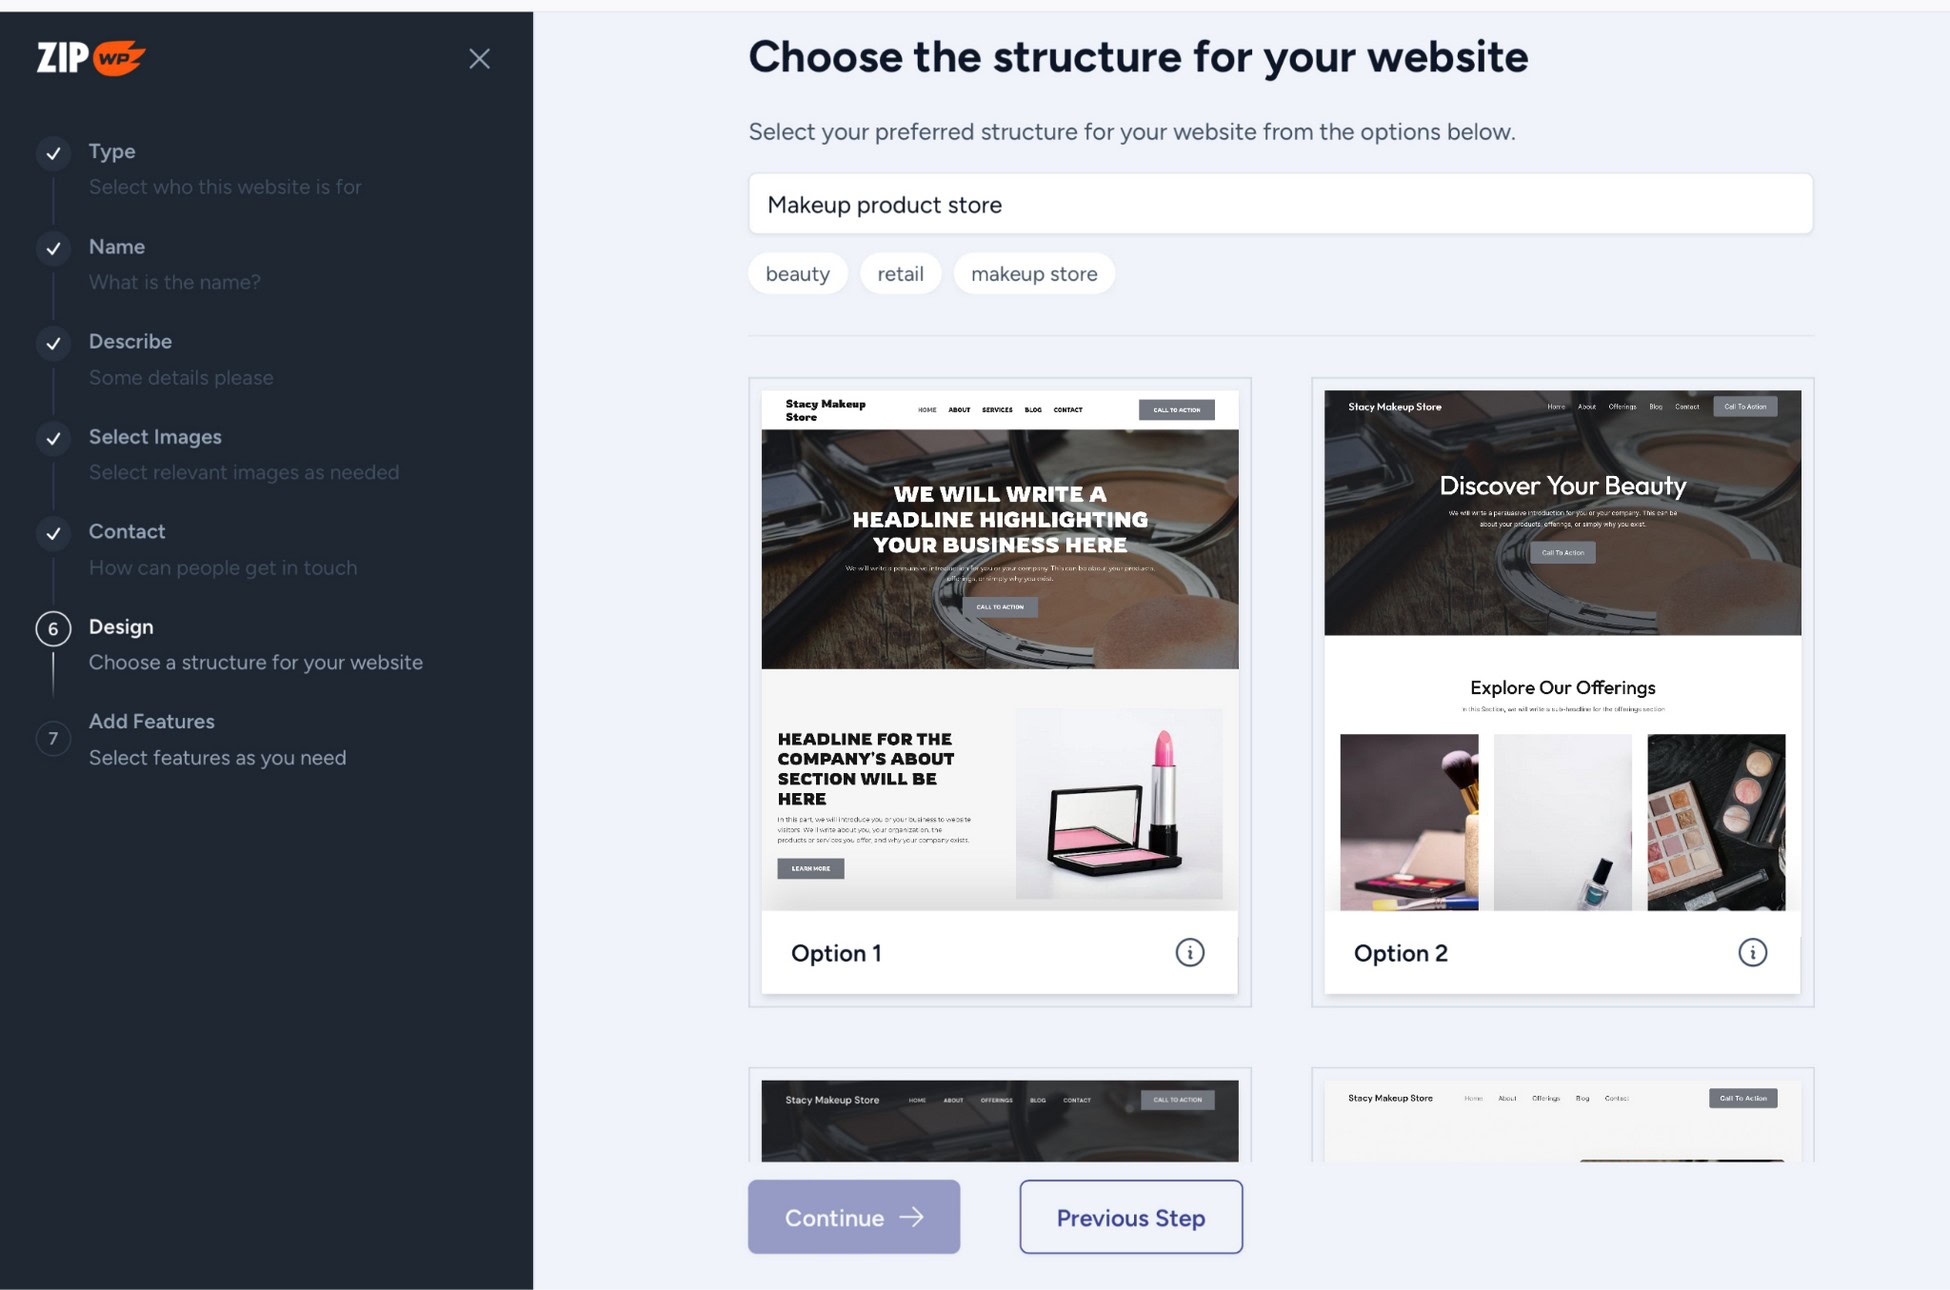Select the 'makeup store' tag icon

click(x=1033, y=272)
